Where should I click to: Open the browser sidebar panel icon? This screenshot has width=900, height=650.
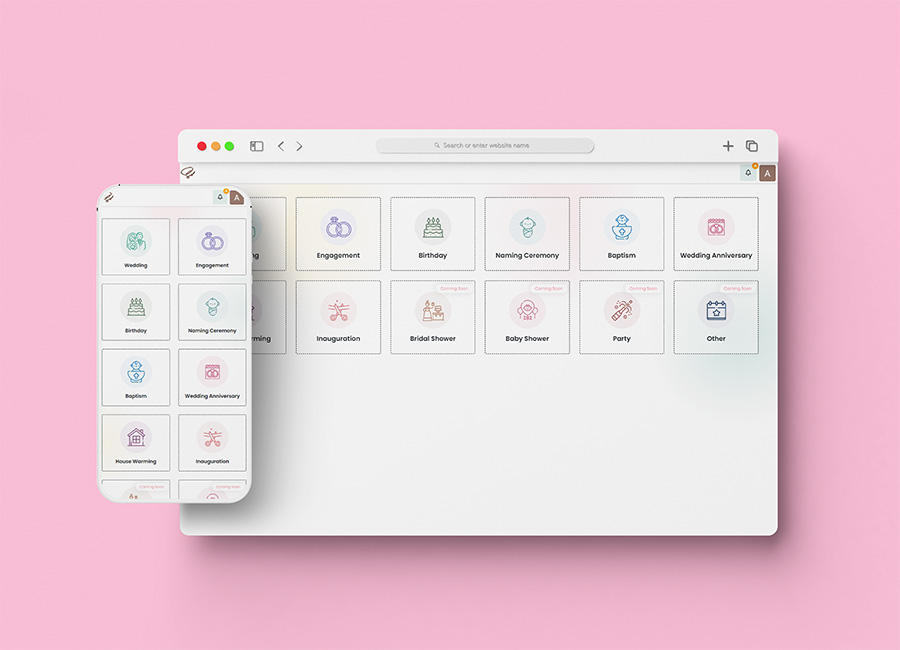click(x=256, y=146)
